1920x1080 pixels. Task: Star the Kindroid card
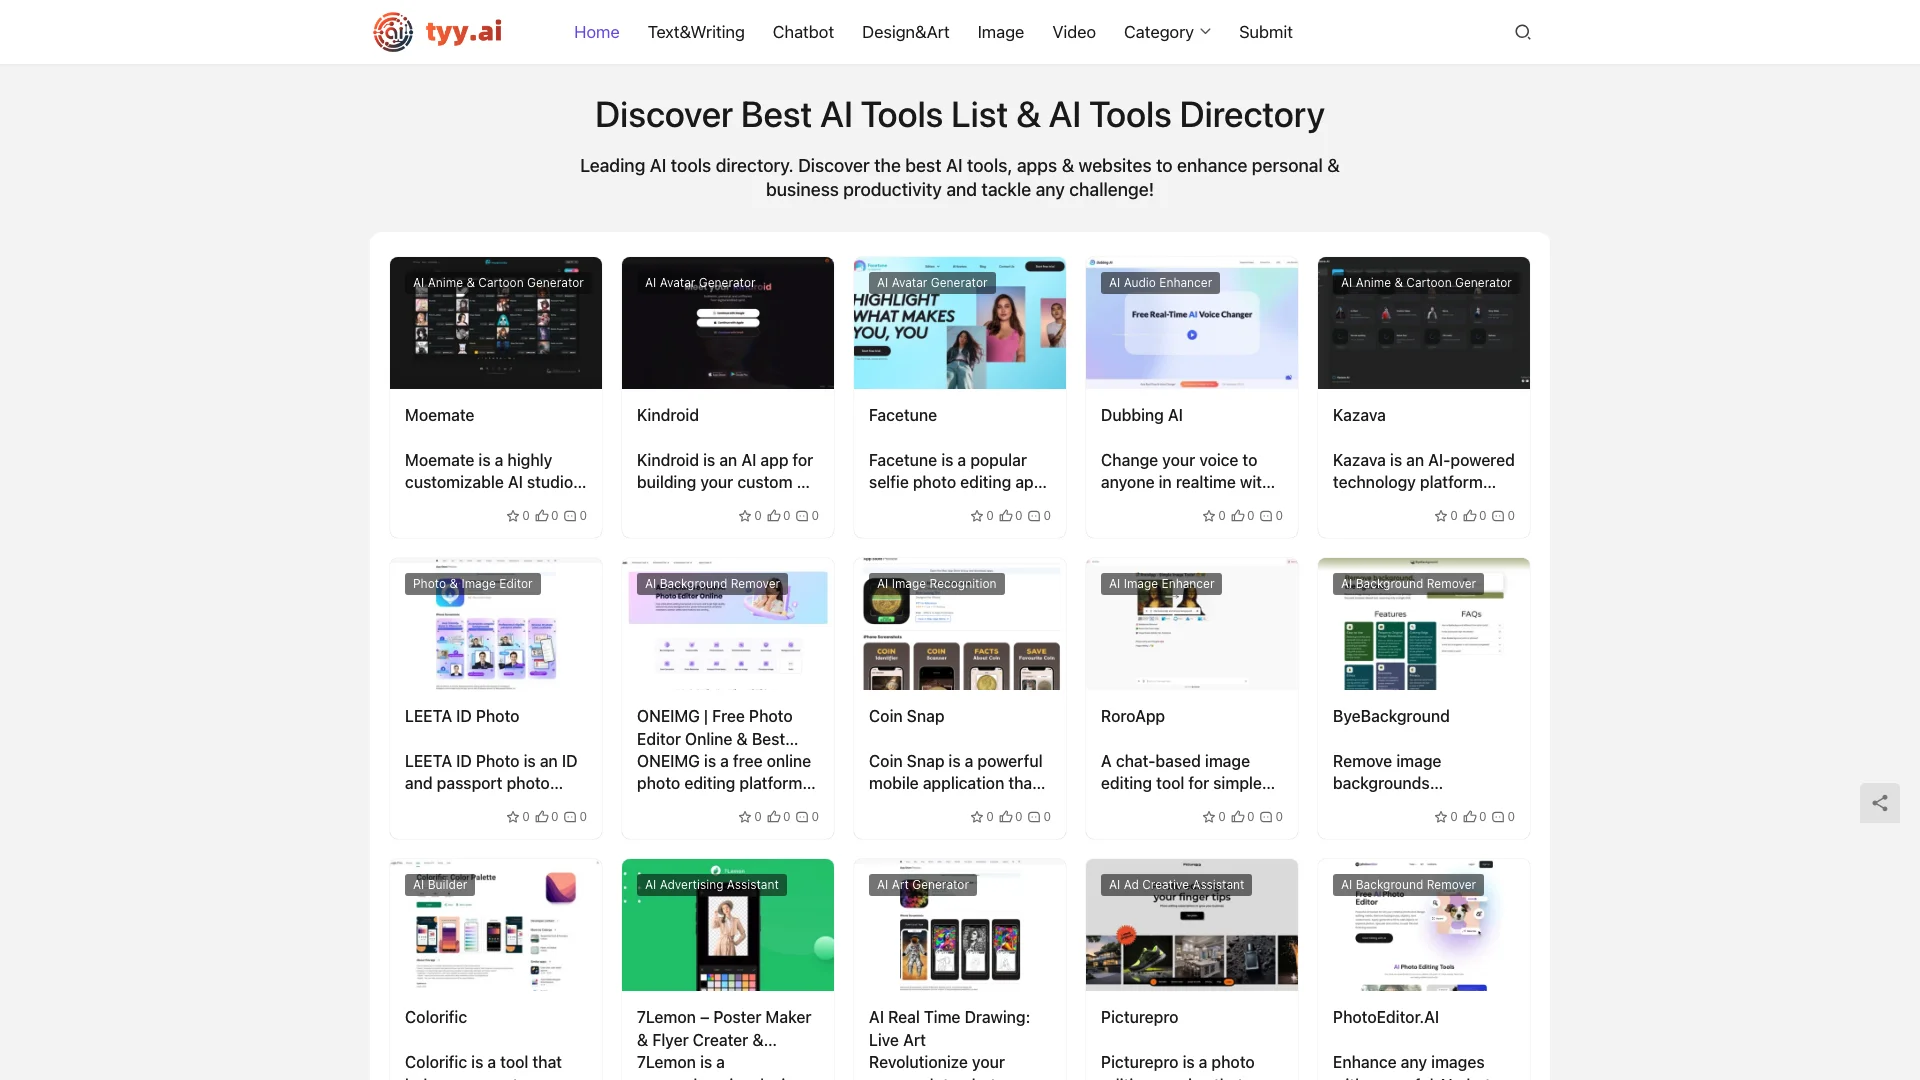745,516
